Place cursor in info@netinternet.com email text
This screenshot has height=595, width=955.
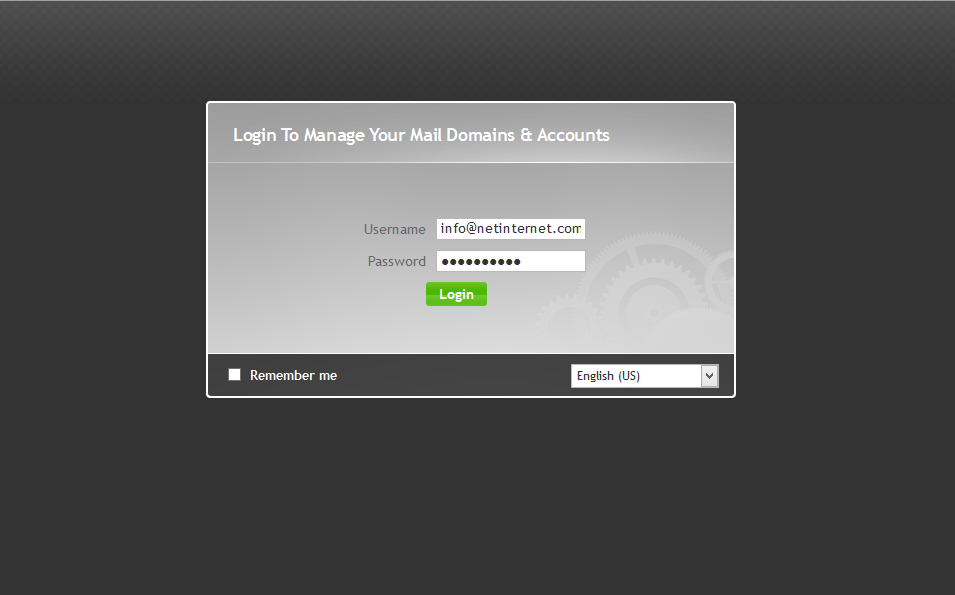point(510,229)
